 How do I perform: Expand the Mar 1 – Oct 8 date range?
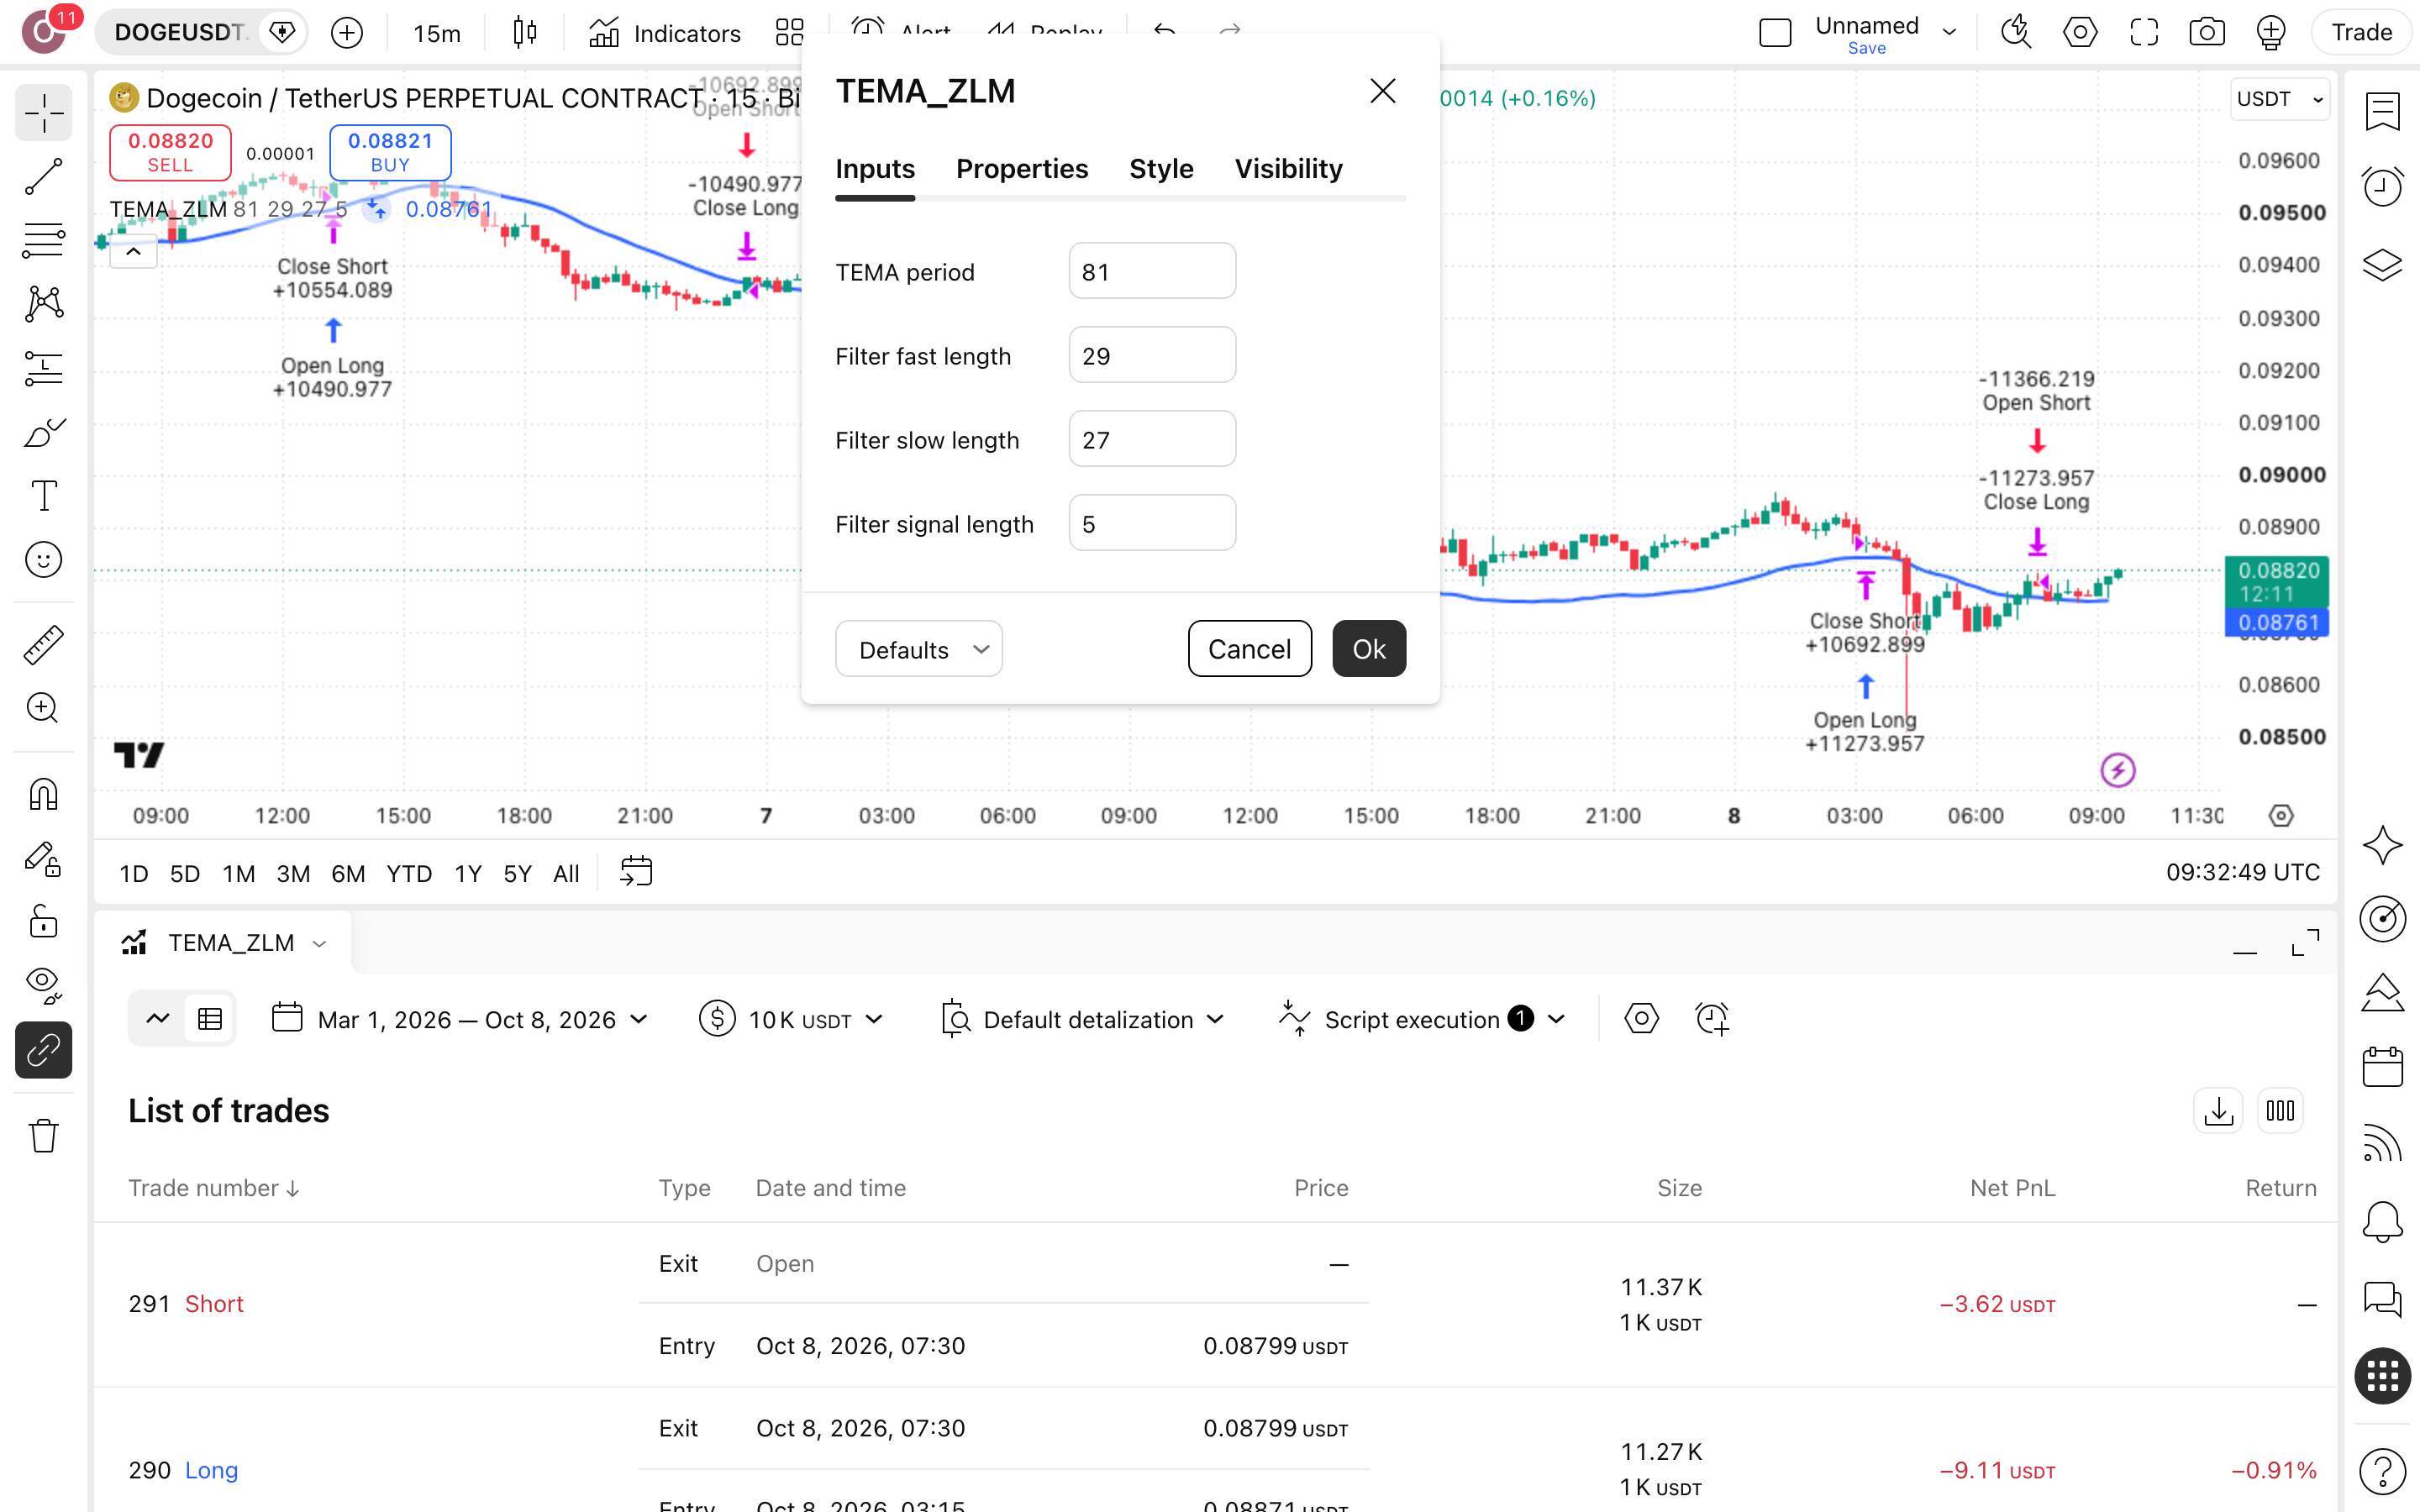click(x=461, y=1019)
